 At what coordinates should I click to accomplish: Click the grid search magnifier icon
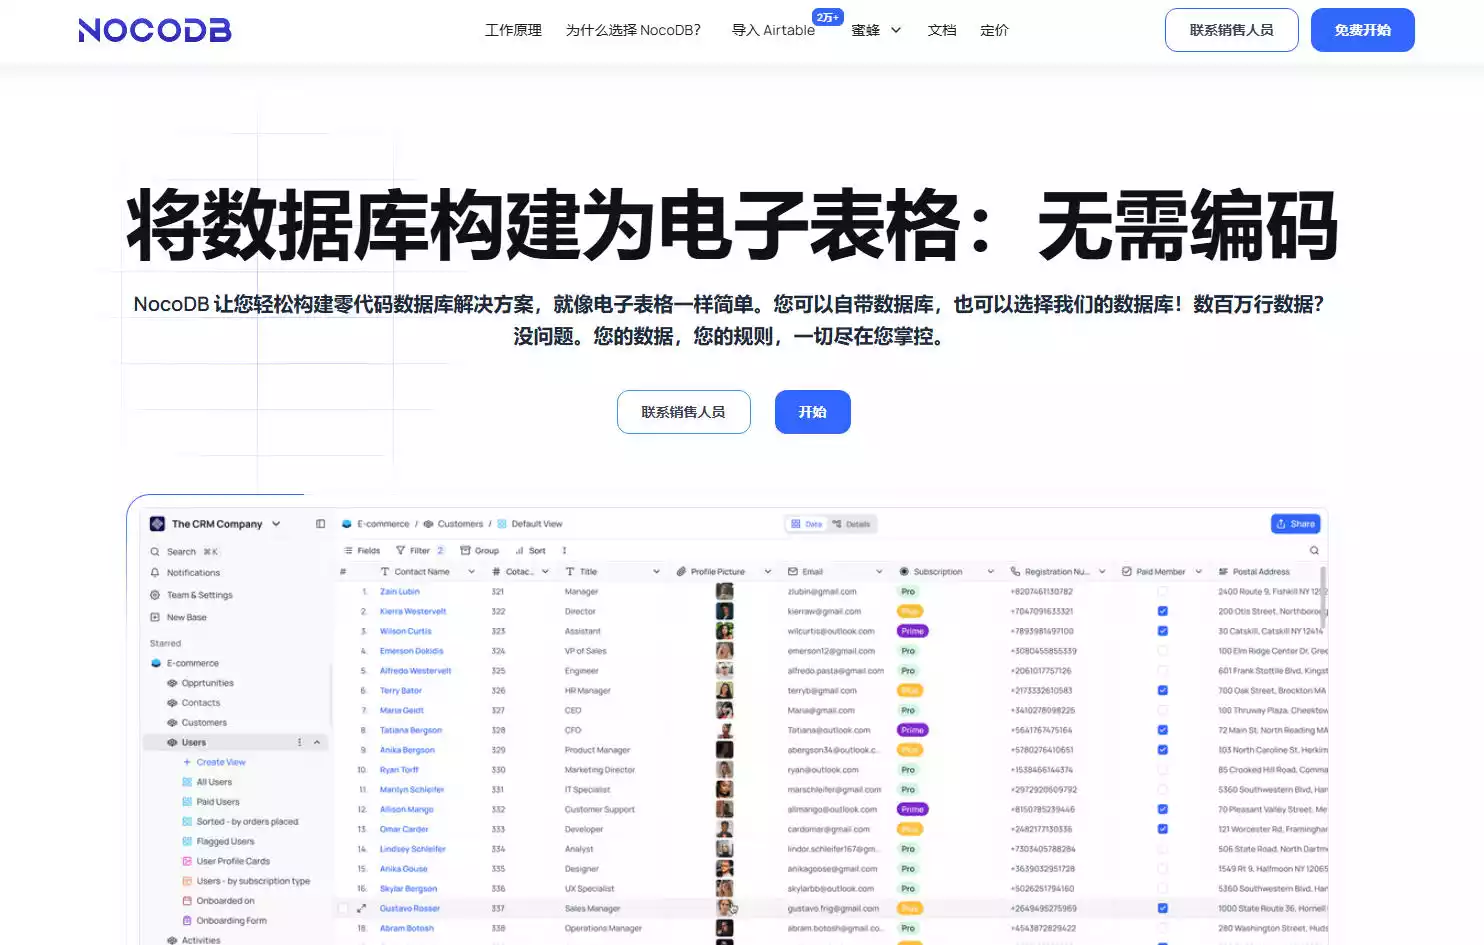pos(1314,551)
